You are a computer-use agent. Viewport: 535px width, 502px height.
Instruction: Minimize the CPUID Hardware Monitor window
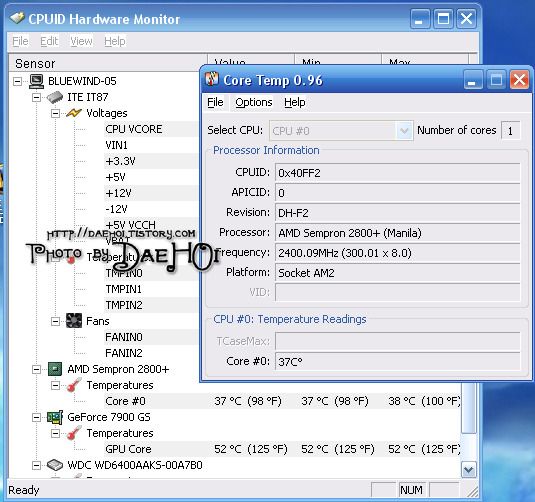(x=420, y=18)
